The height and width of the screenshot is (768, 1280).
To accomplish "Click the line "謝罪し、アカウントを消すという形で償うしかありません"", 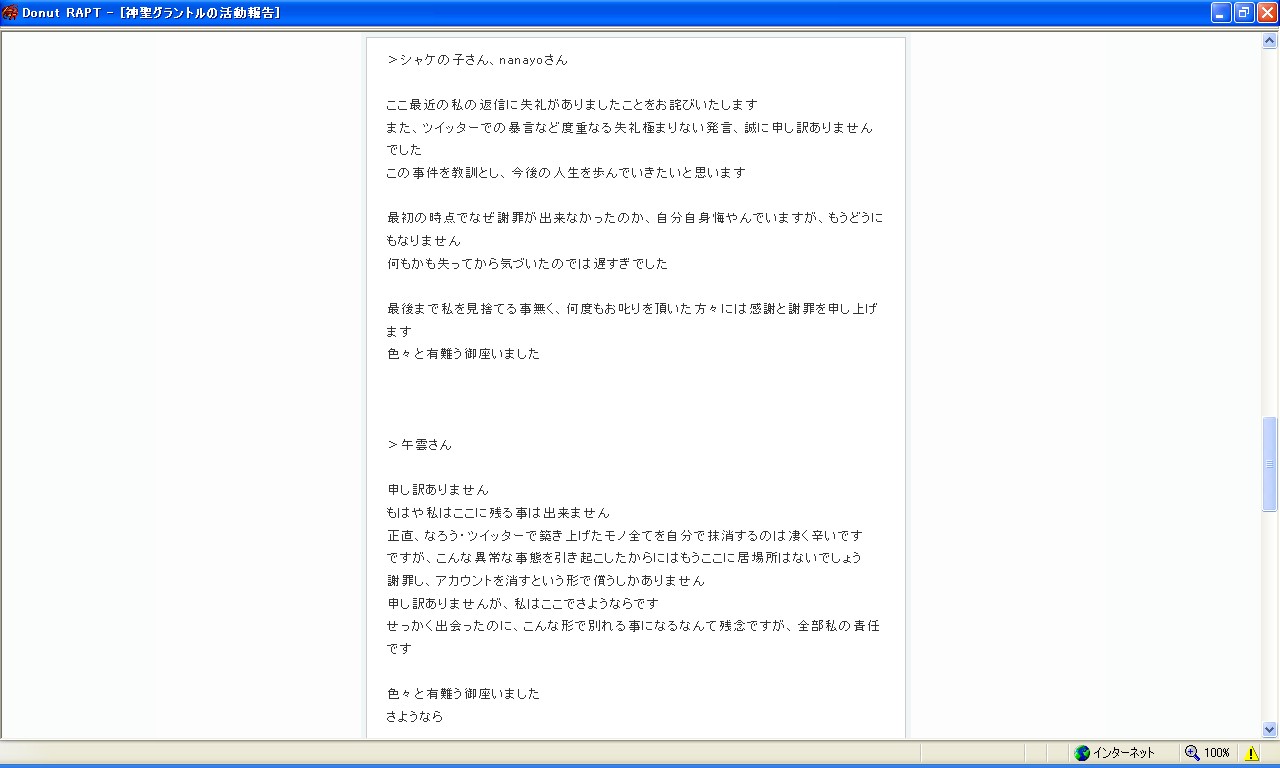I will click(546, 581).
